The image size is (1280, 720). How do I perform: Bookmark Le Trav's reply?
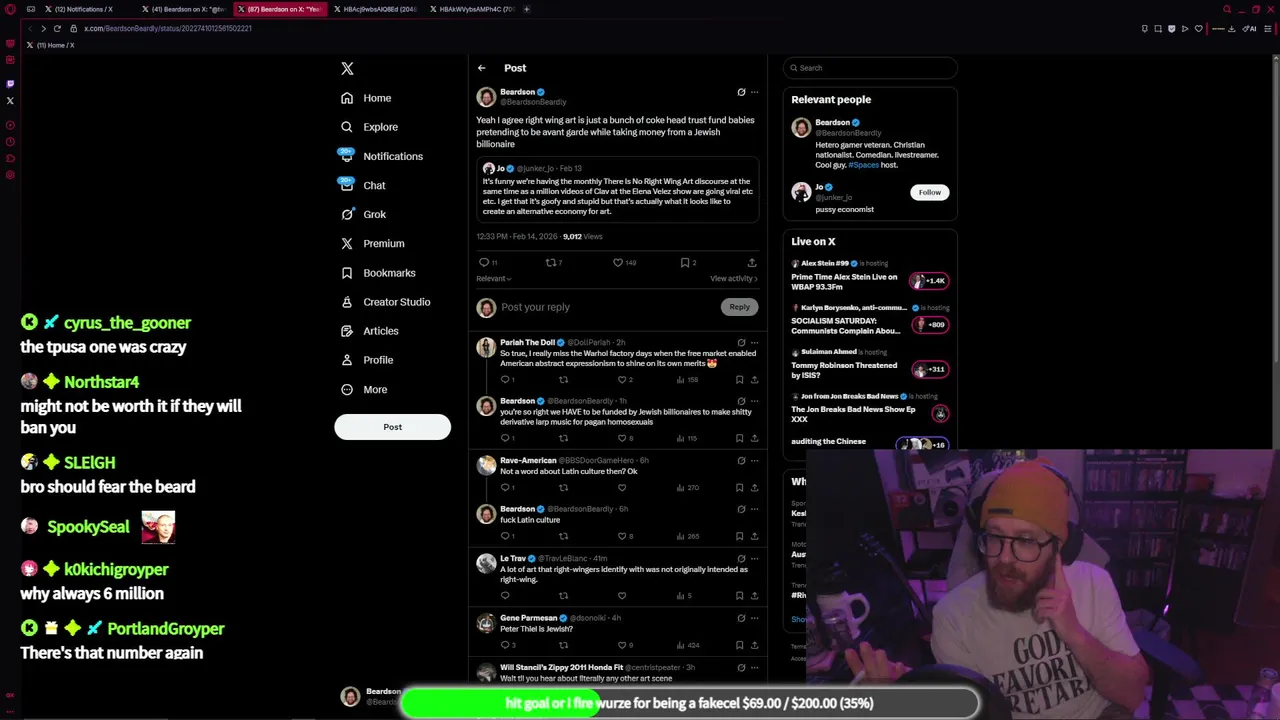(x=739, y=595)
